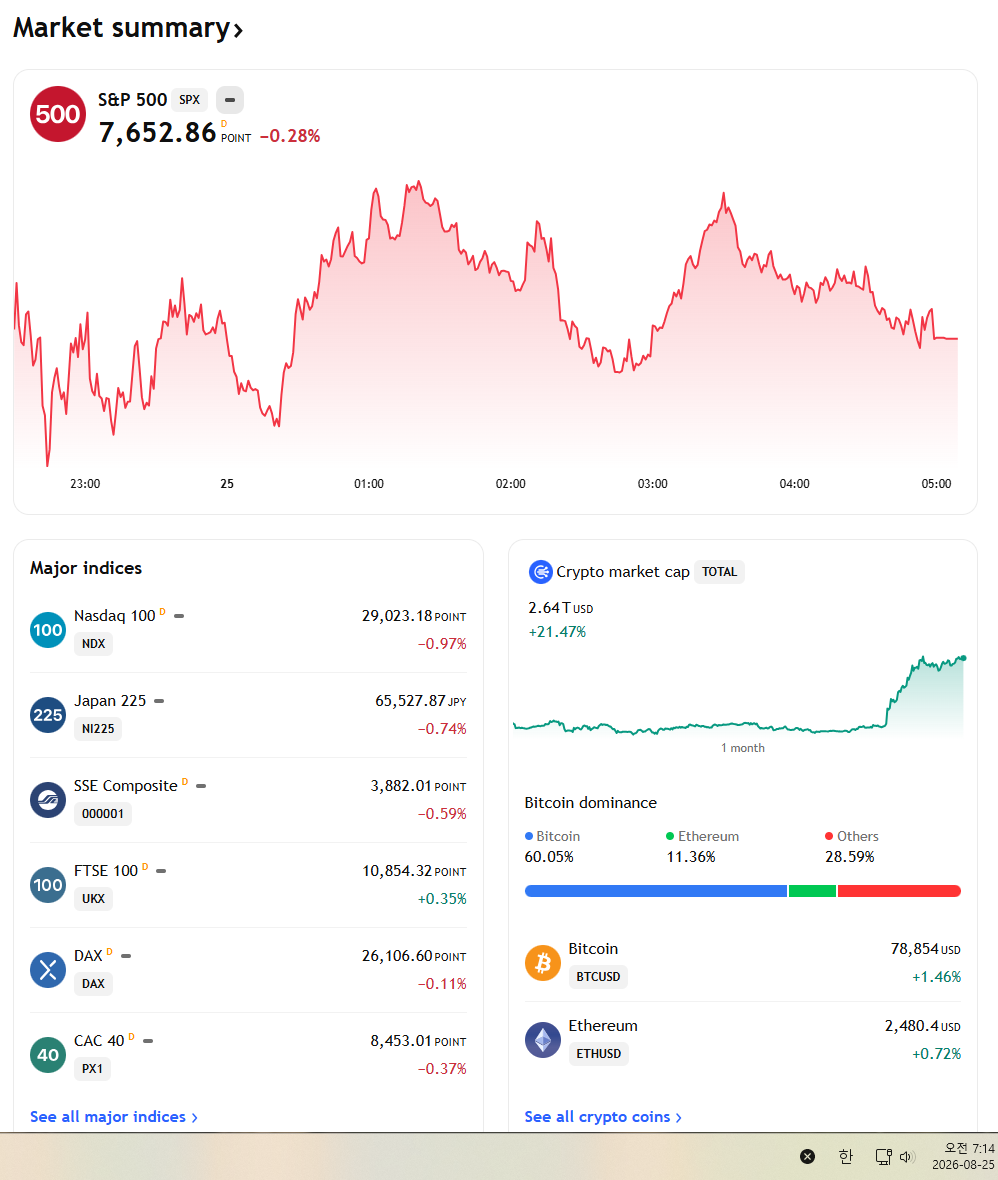Click the DAX blue X logo icon

pyautogui.click(x=48, y=970)
